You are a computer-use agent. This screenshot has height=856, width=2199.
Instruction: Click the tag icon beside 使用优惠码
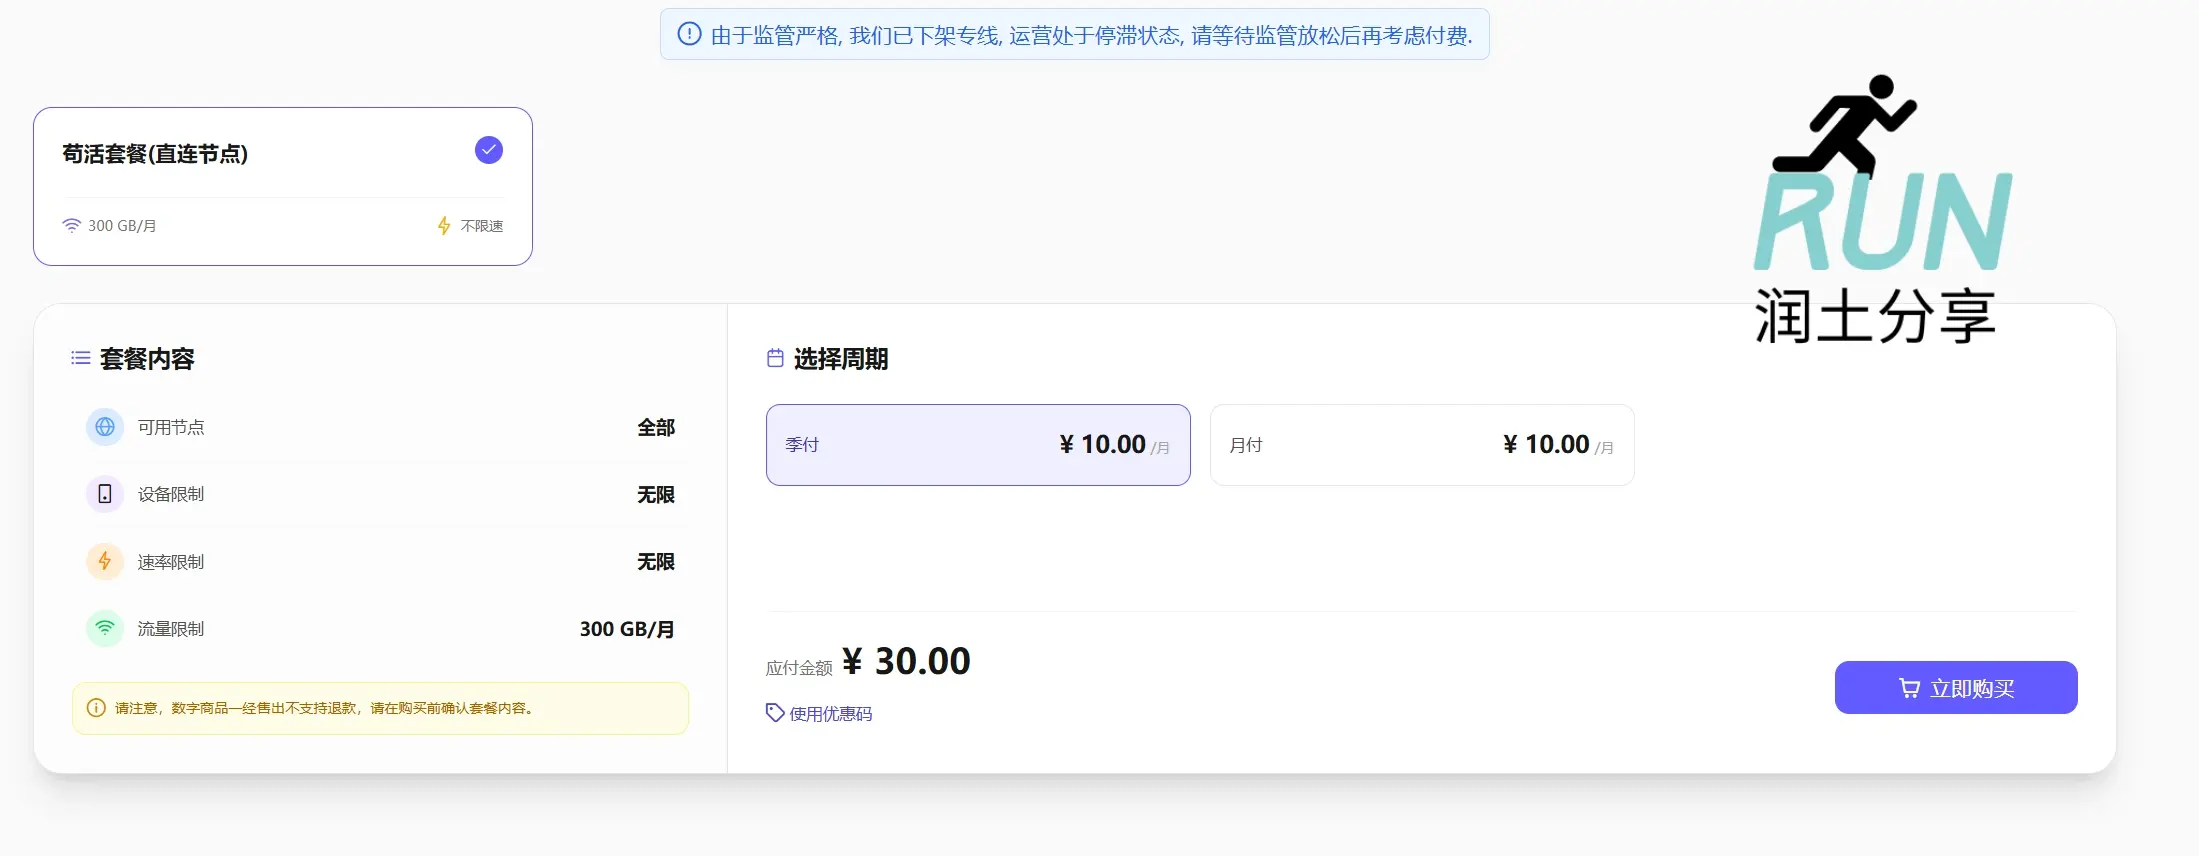pyautogui.click(x=775, y=713)
